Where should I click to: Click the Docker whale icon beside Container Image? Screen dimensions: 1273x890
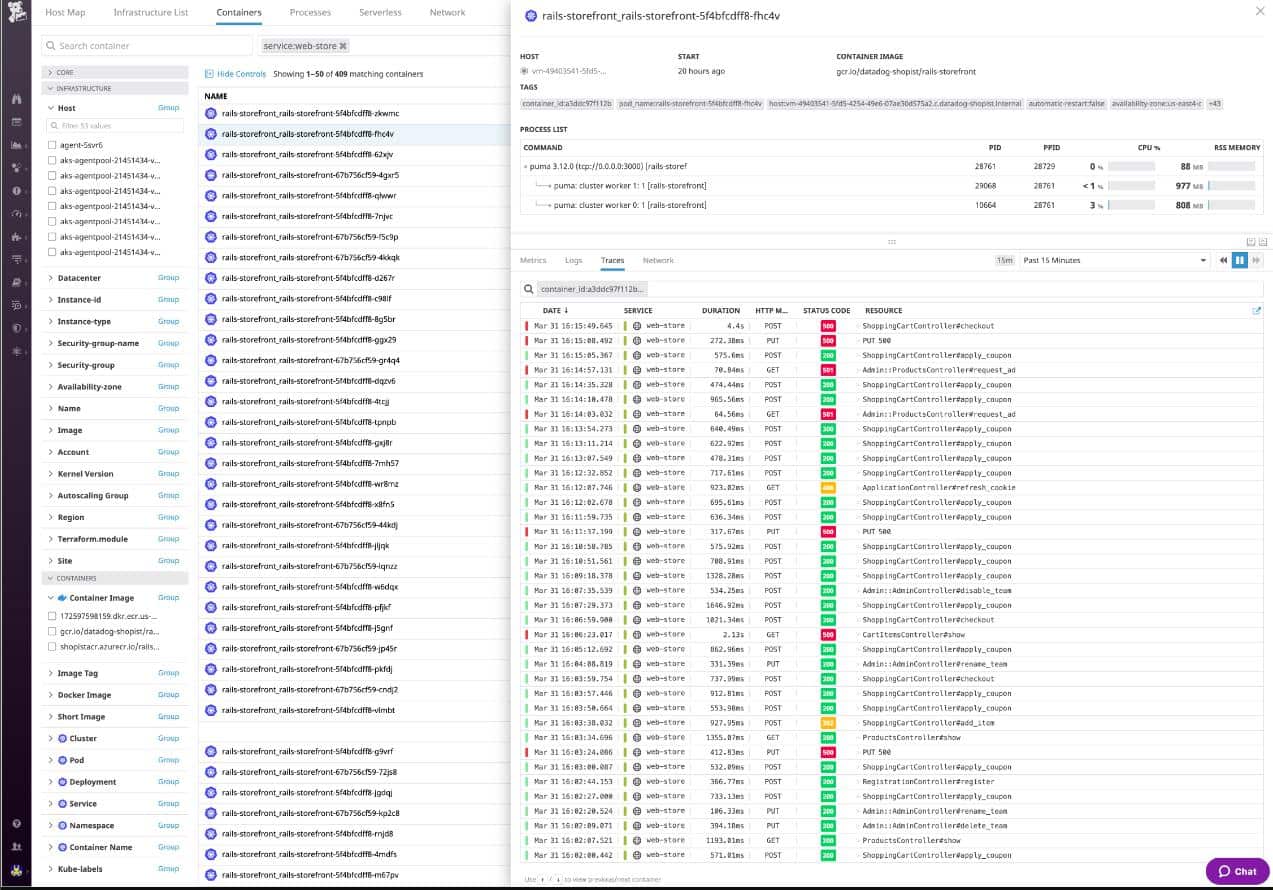tap(63, 598)
